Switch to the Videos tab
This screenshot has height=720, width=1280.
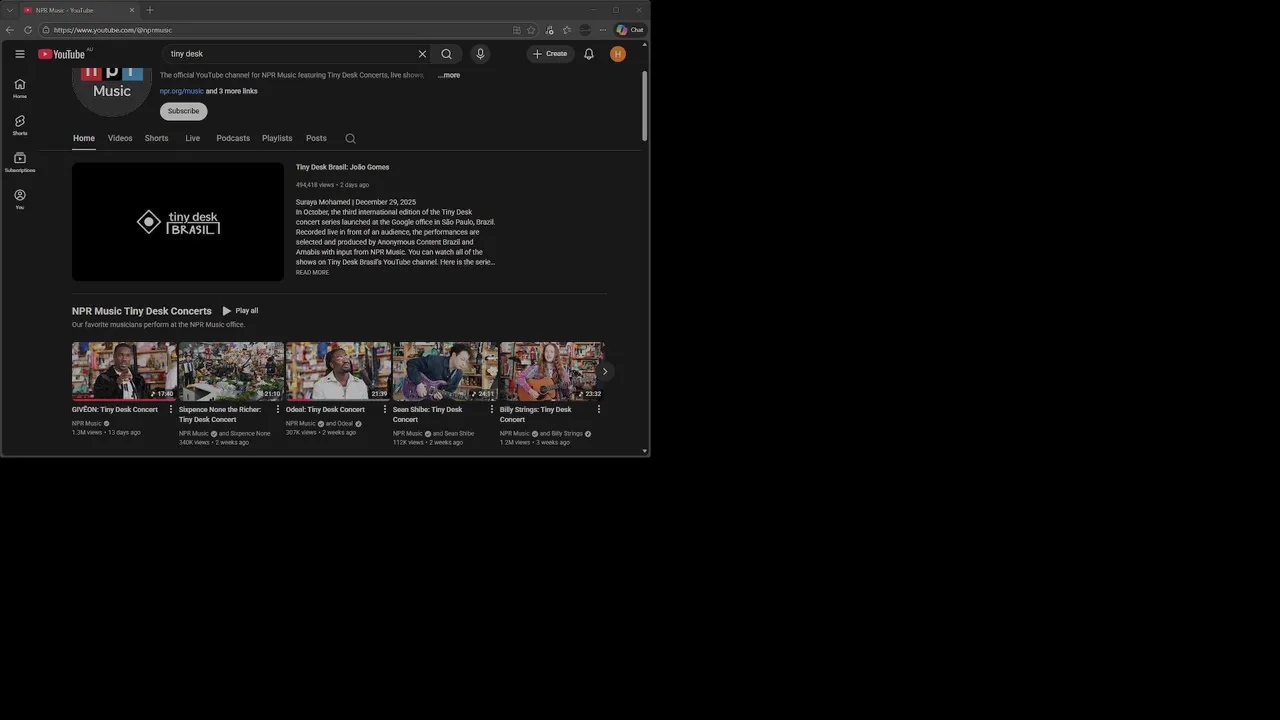click(x=120, y=138)
